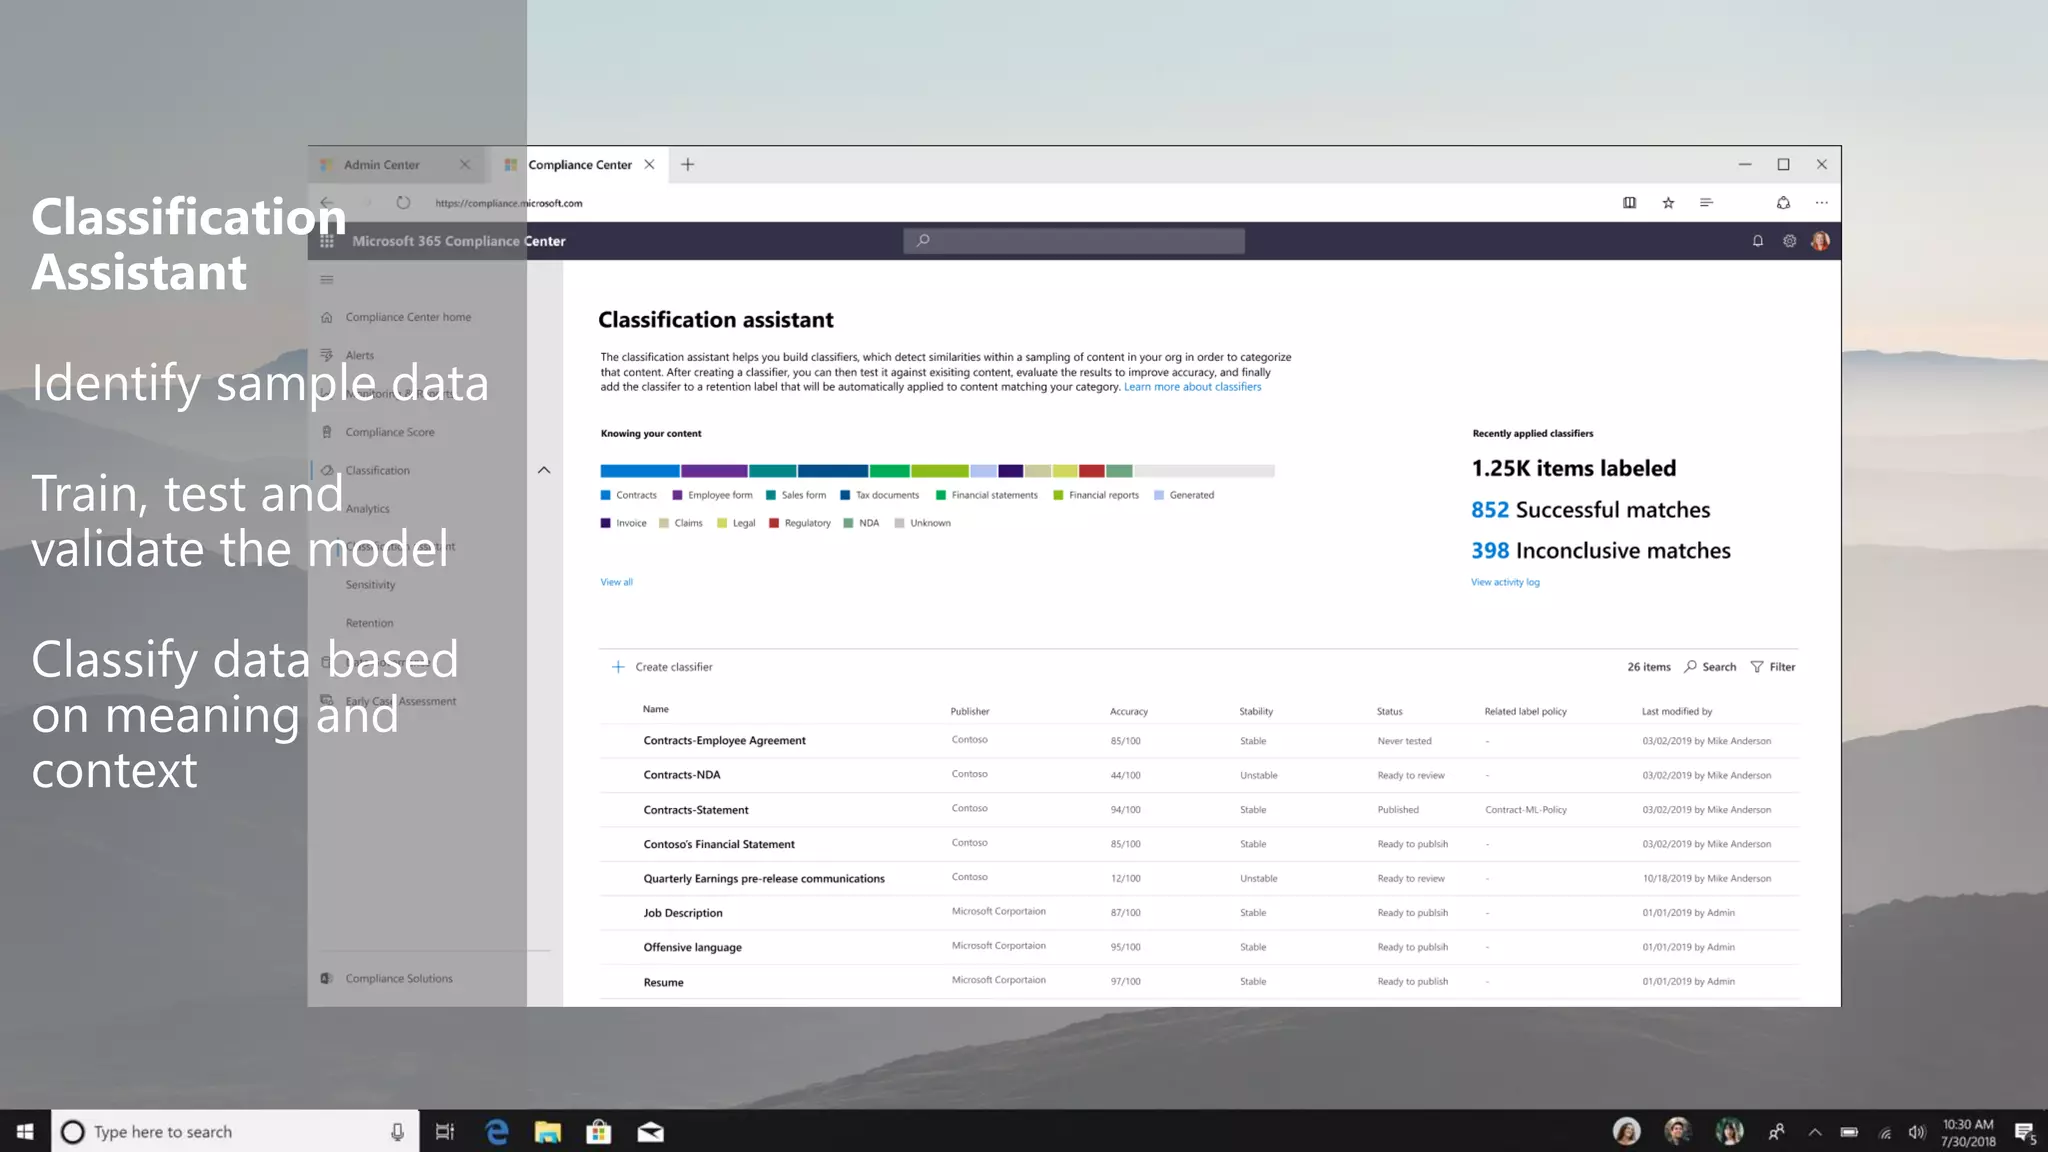Click the Contracts blue bar segment
The height and width of the screenshot is (1152, 2048).
[639, 471]
